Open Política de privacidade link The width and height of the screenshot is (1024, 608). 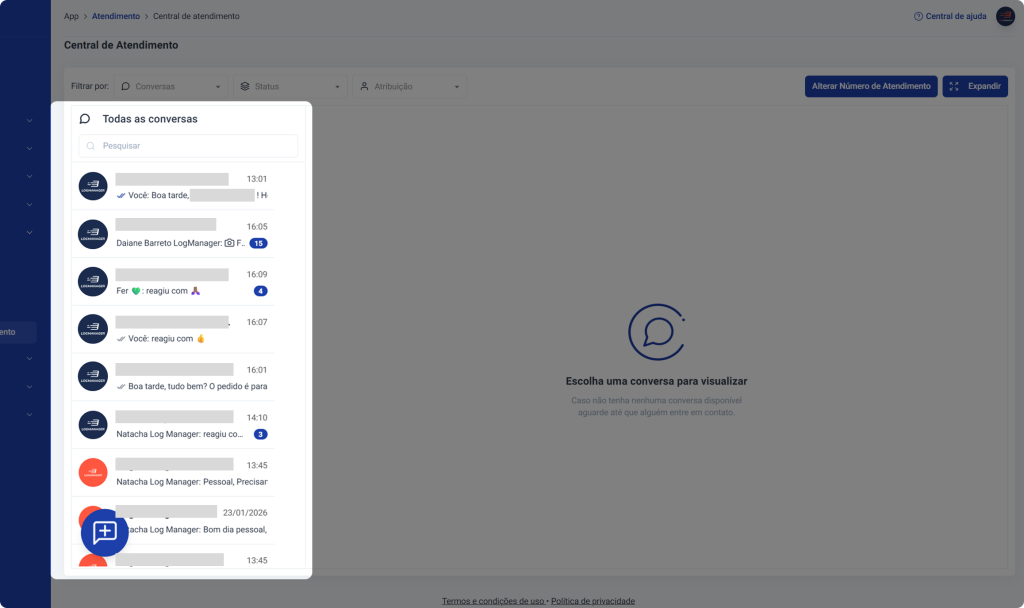pos(592,601)
